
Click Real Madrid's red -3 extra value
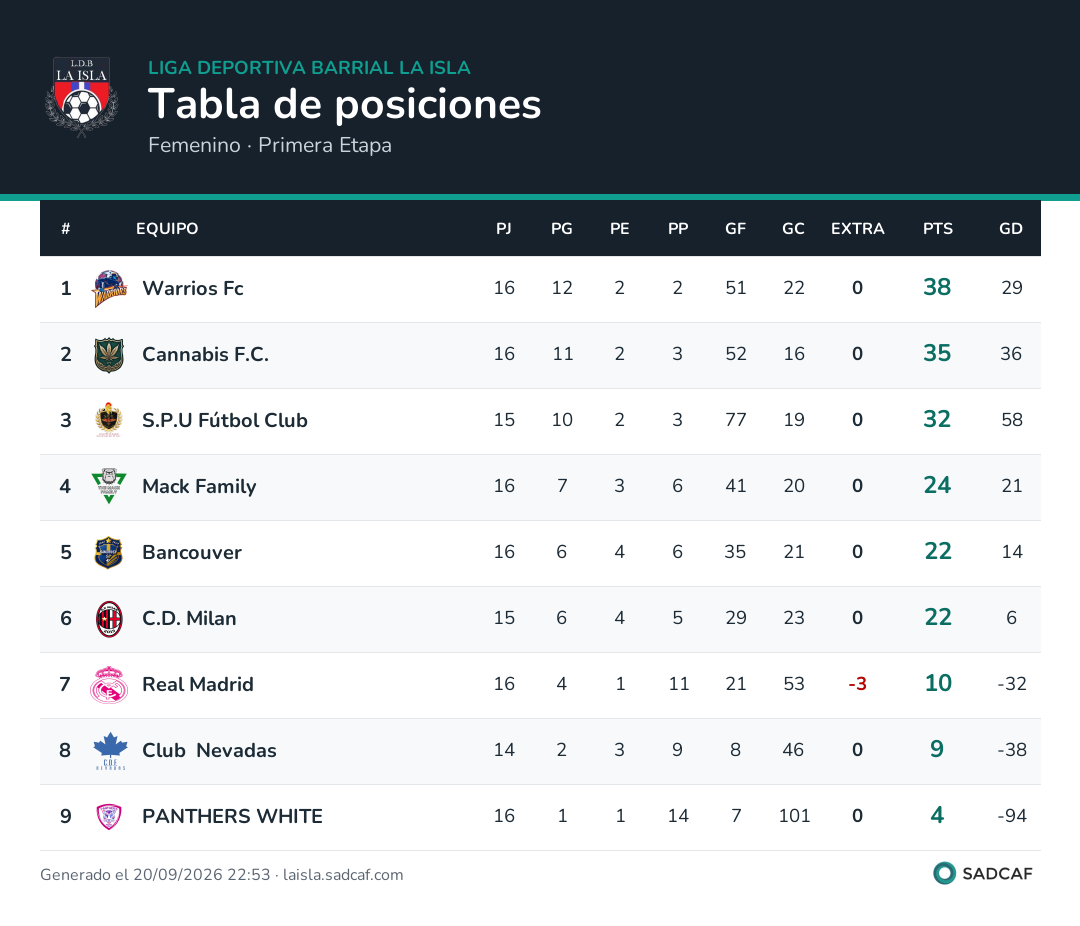click(x=857, y=684)
